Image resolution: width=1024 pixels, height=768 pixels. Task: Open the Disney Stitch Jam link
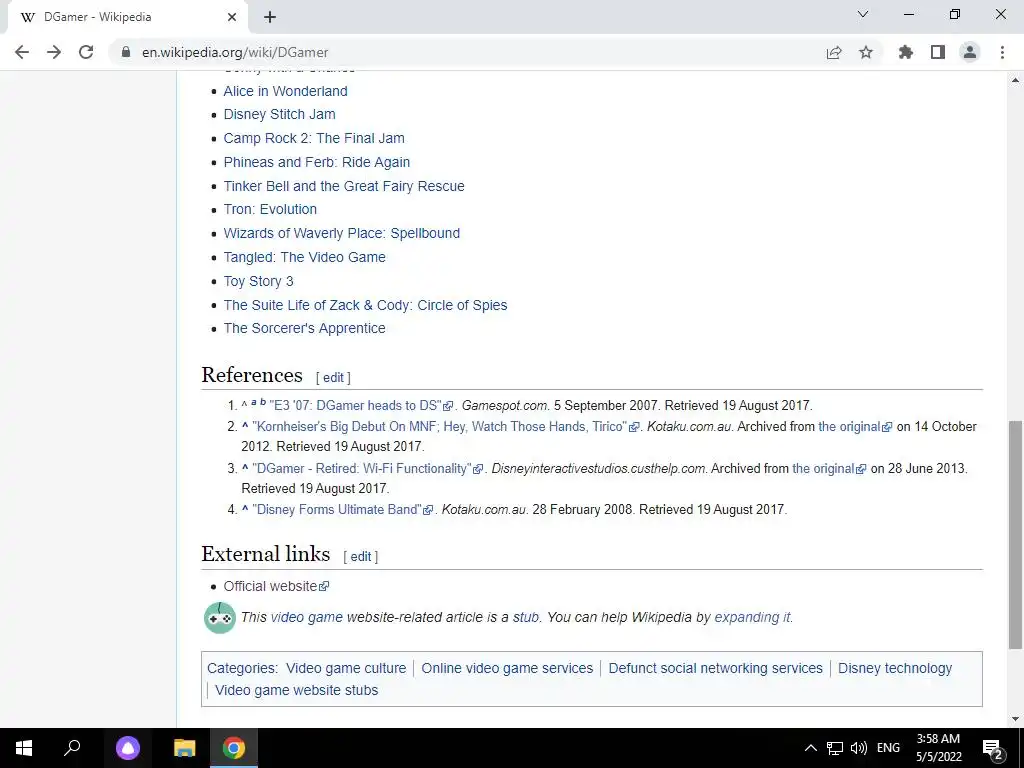coord(280,114)
